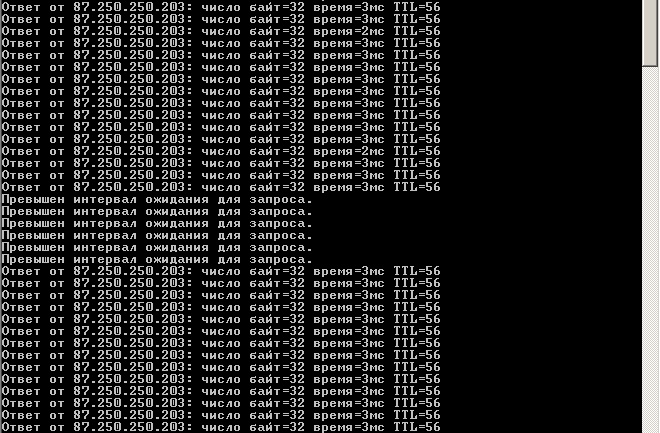
Task: Click the first reply line after the timeouts
Action: tap(221, 271)
